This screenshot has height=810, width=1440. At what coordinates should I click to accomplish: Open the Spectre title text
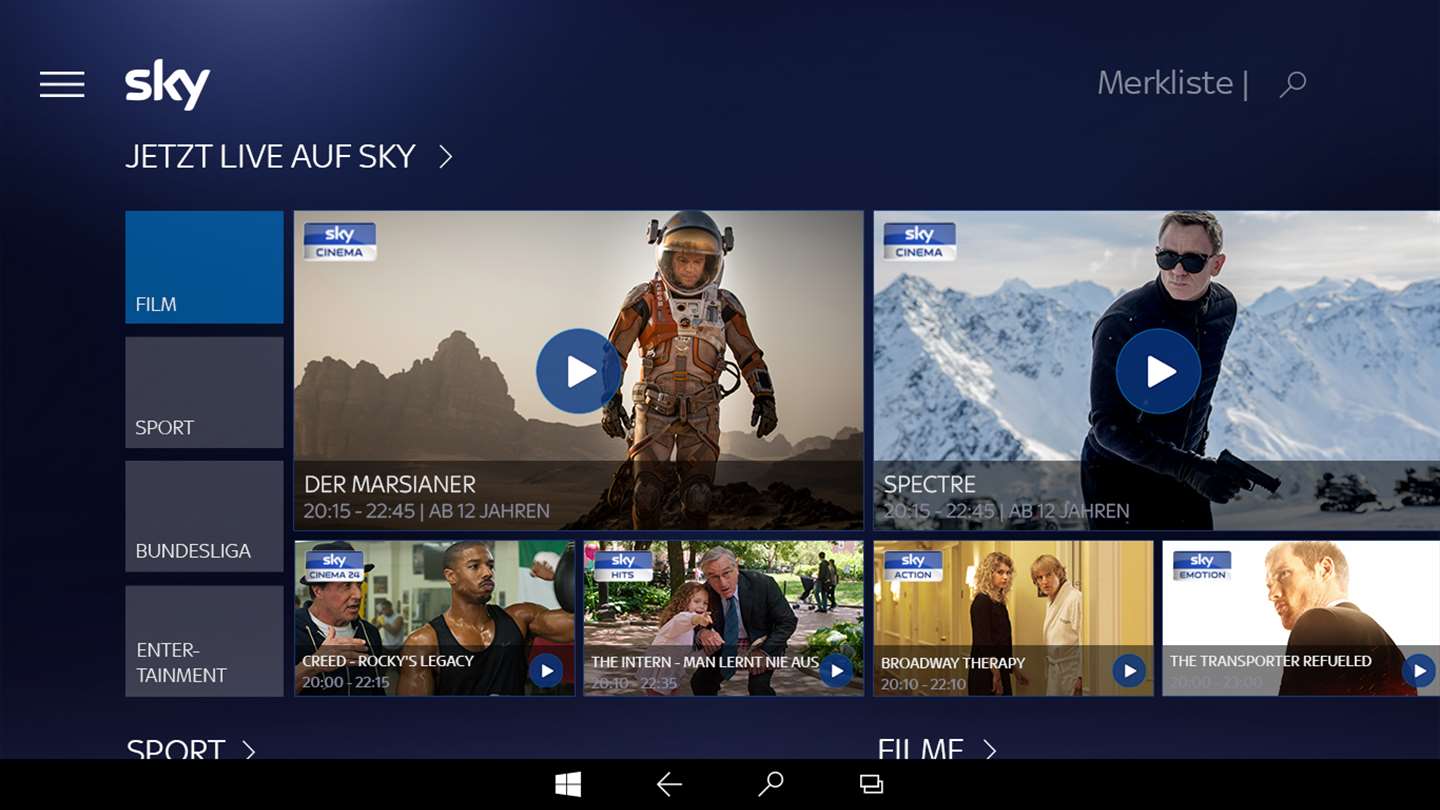coord(930,485)
